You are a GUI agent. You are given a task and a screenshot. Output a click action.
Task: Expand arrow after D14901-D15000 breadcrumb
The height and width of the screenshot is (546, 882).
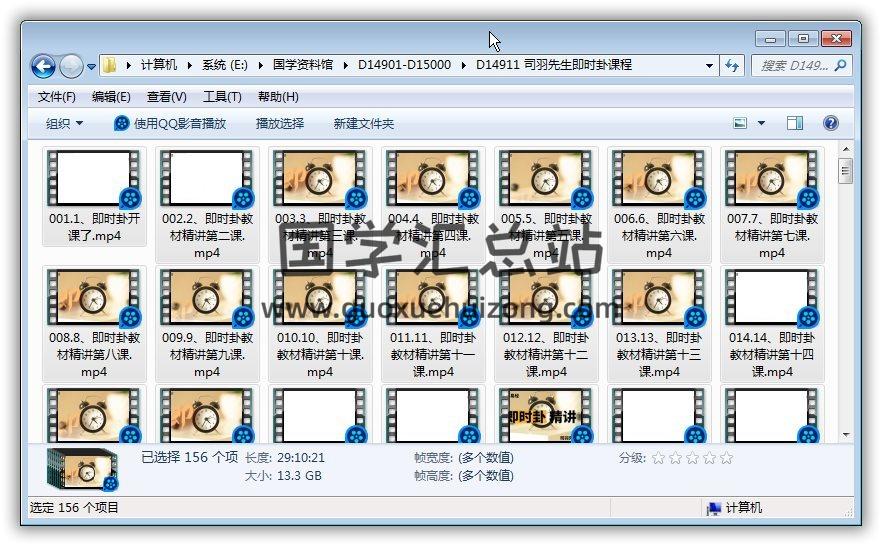(464, 65)
